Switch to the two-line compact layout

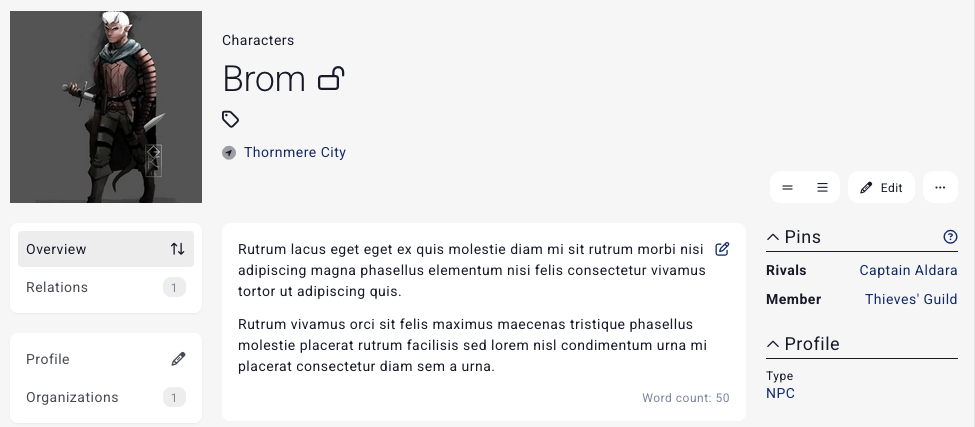(787, 187)
